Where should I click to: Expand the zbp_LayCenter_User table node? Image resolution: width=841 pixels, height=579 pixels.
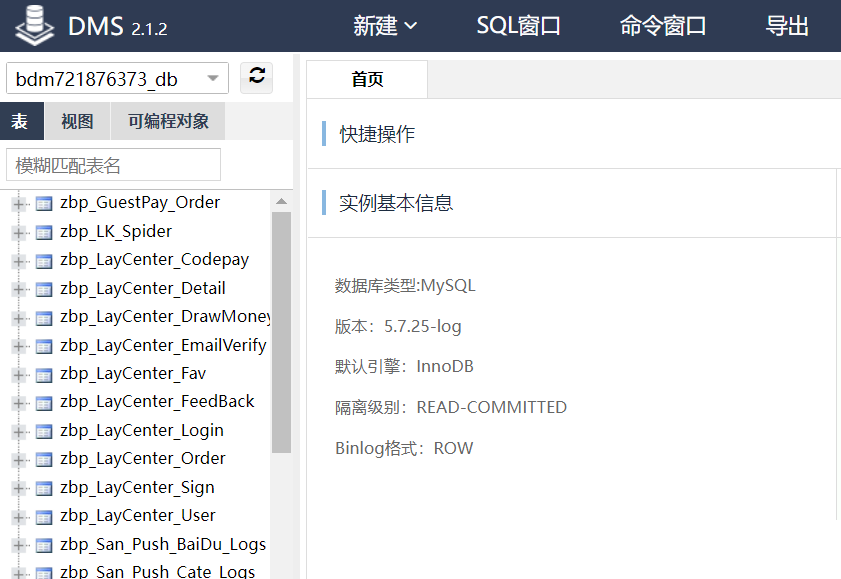[x=18, y=517]
